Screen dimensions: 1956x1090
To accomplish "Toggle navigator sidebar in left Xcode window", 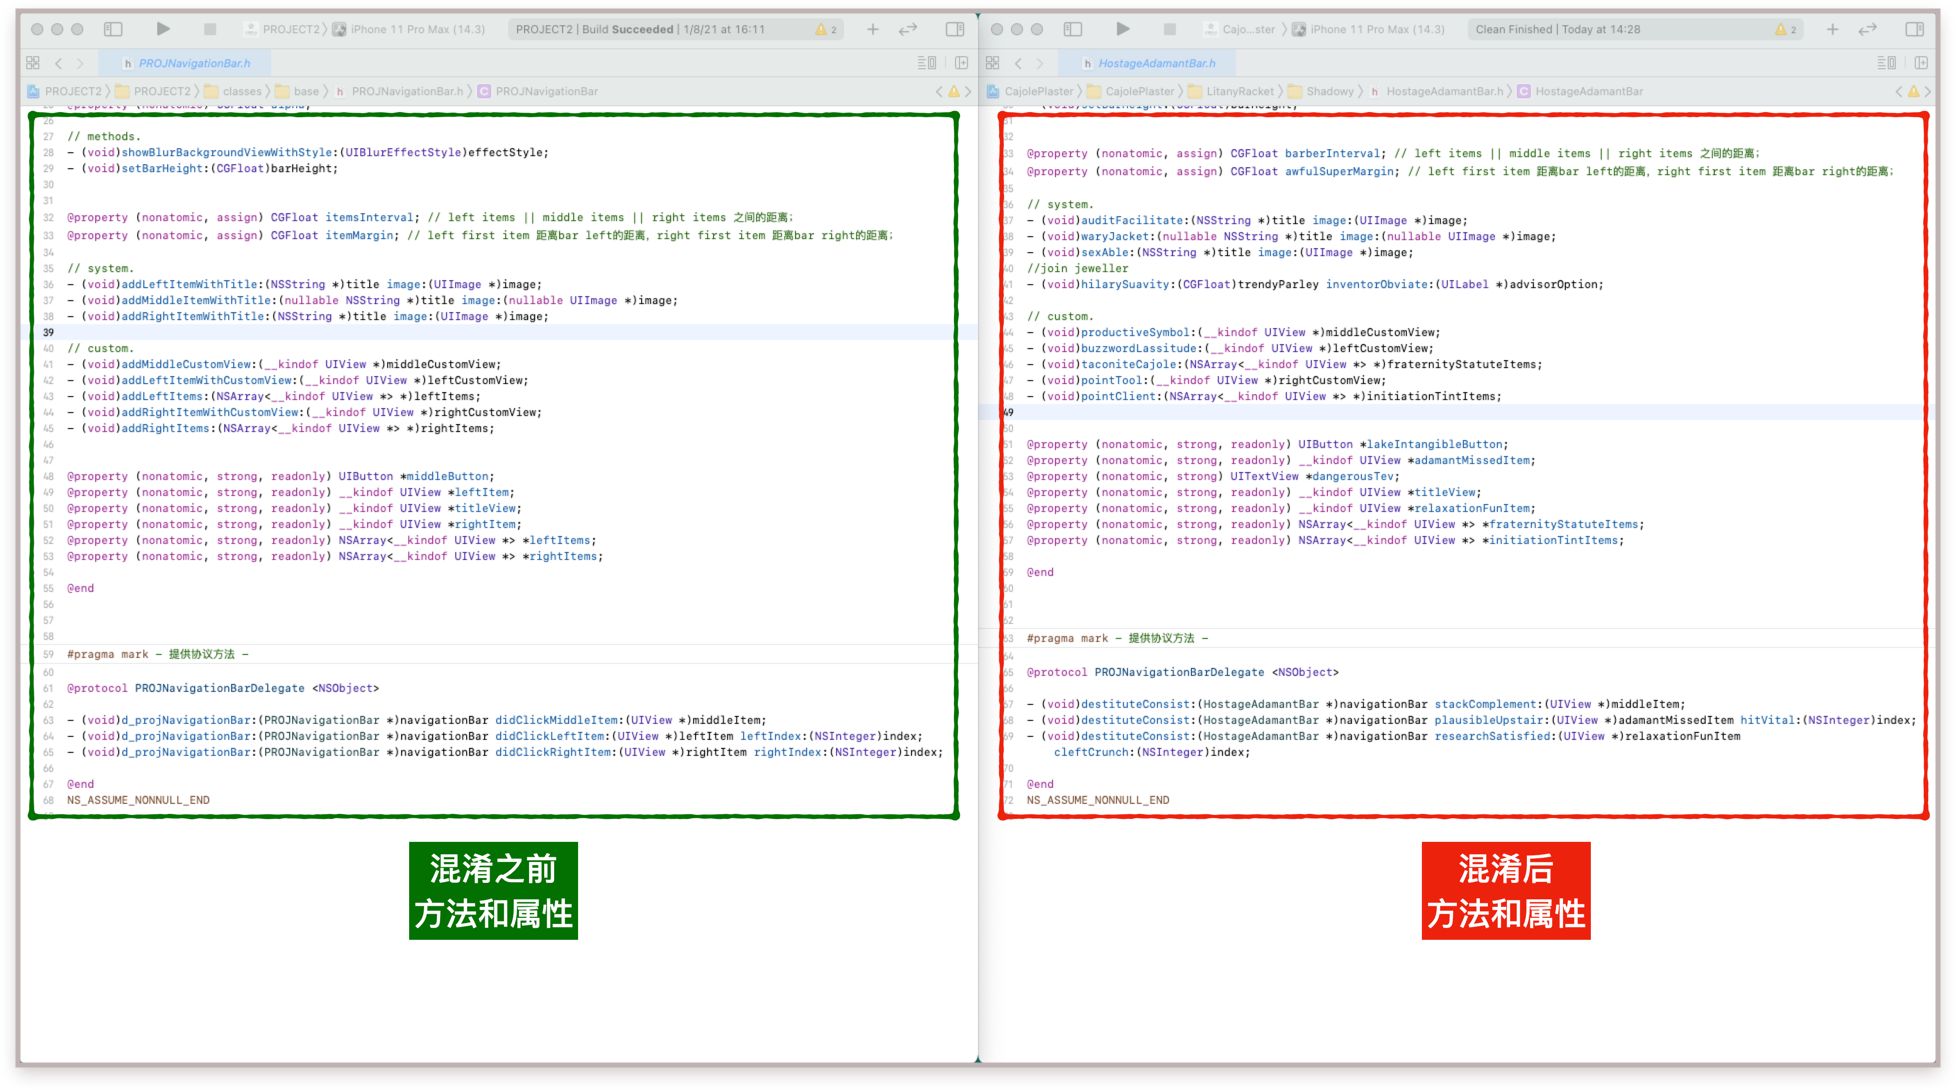I will click(113, 29).
